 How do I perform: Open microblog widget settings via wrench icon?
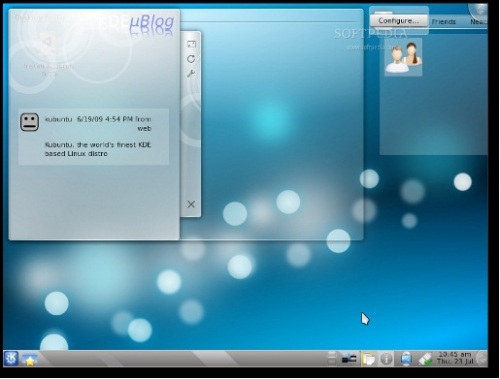point(191,74)
